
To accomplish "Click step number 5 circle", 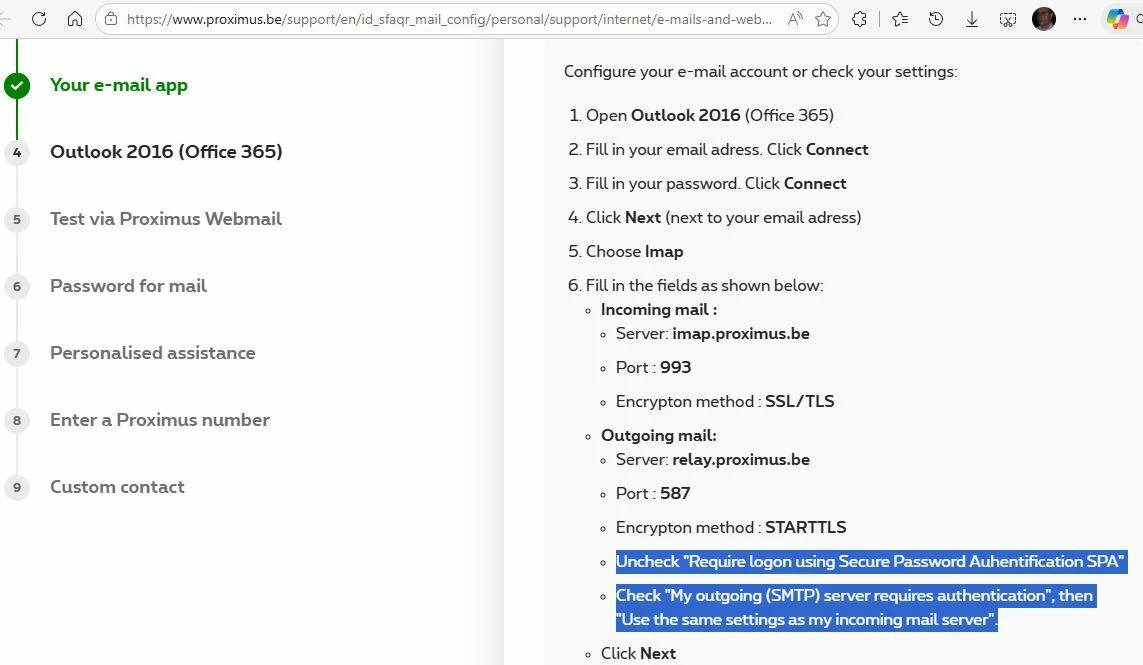I will coord(17,219).
